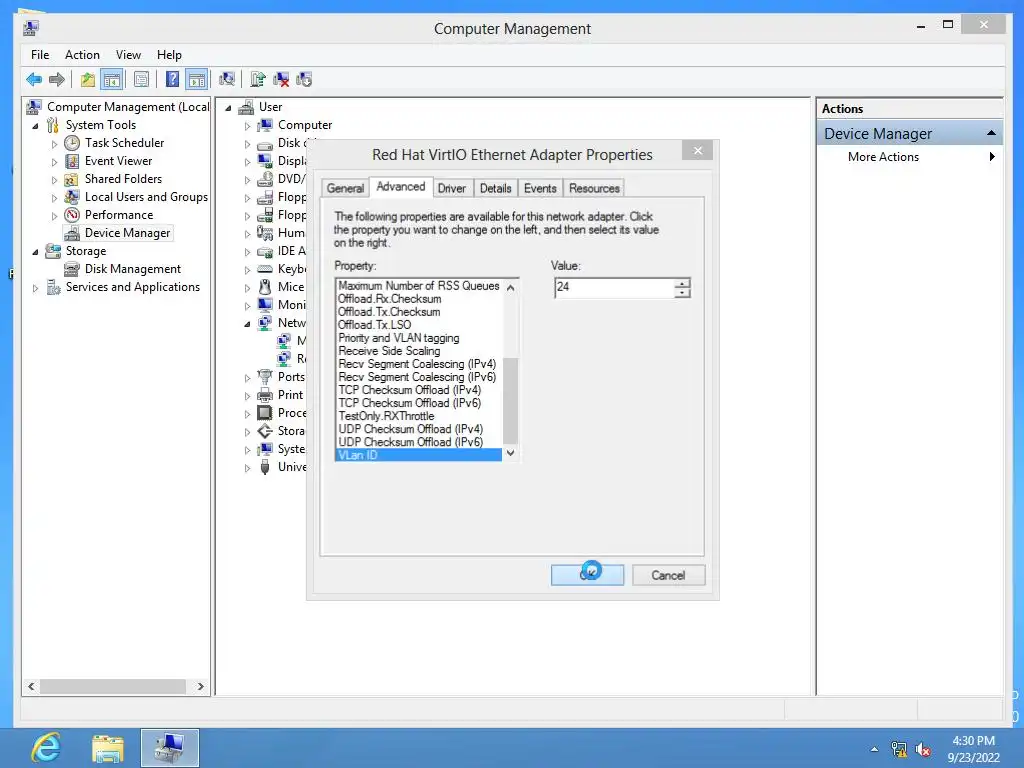Image resolution: width=1024 pixels, height=768 pixels.
Task: Click the Cancel button
Action: coord(668,575)
